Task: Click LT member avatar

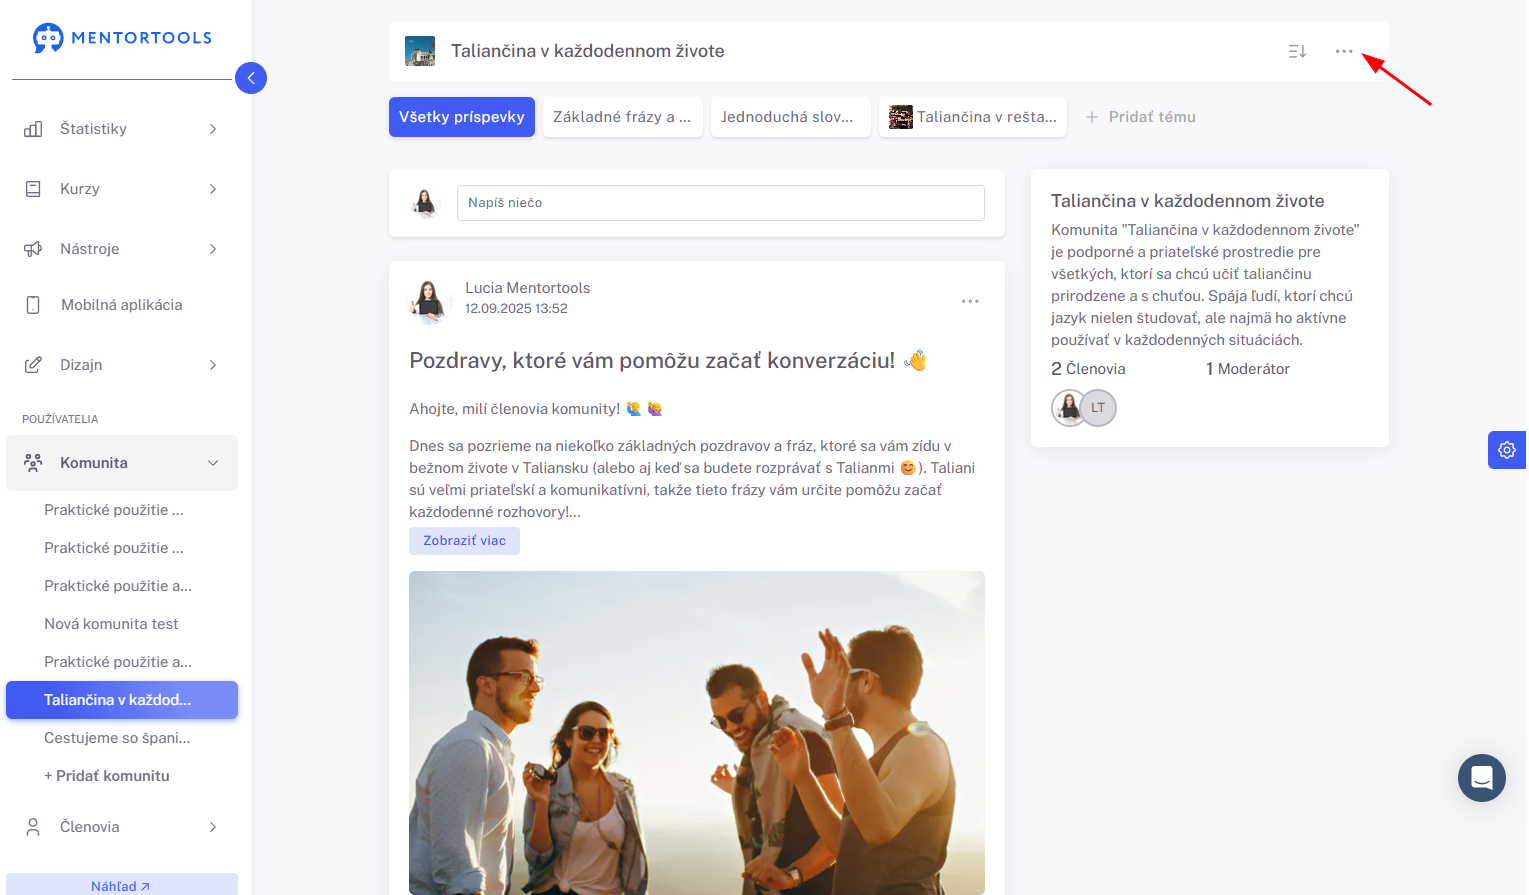Action: coord(1098,408)
